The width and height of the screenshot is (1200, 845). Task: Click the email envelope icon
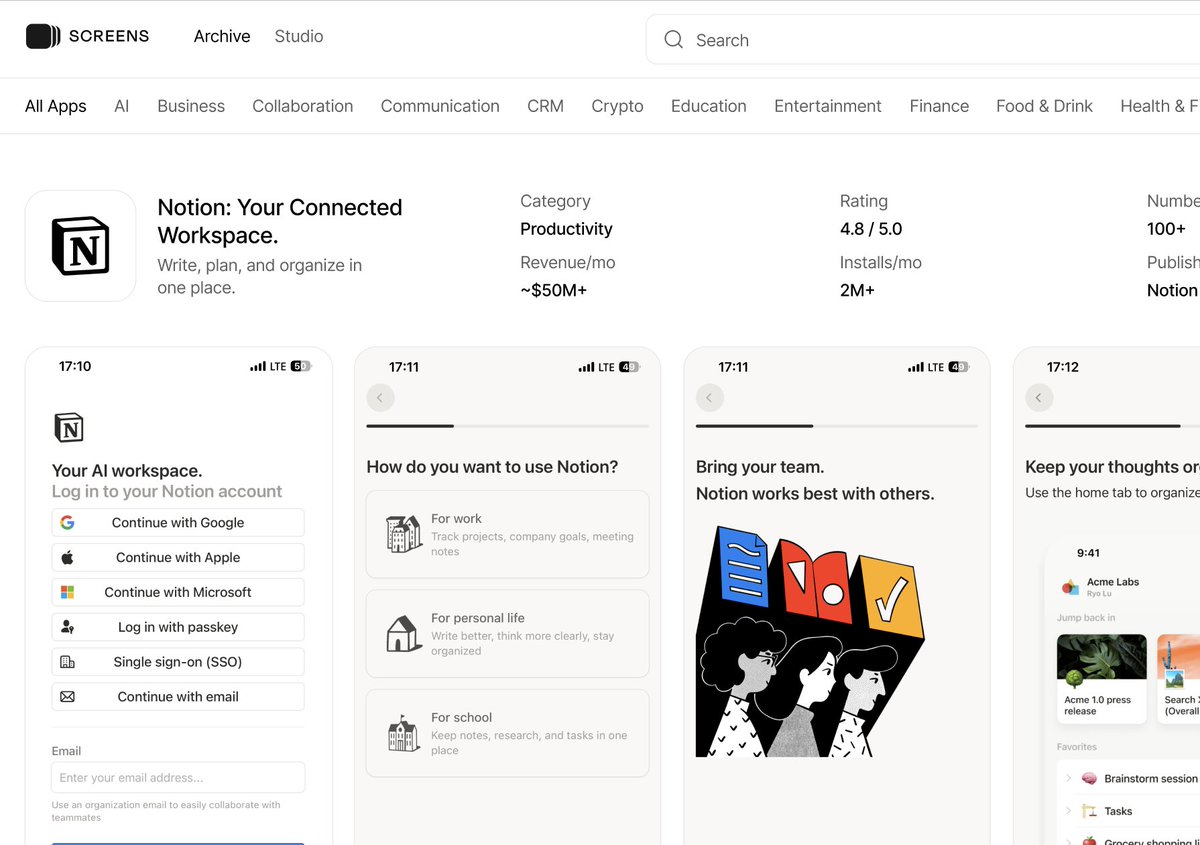[67, 697]
